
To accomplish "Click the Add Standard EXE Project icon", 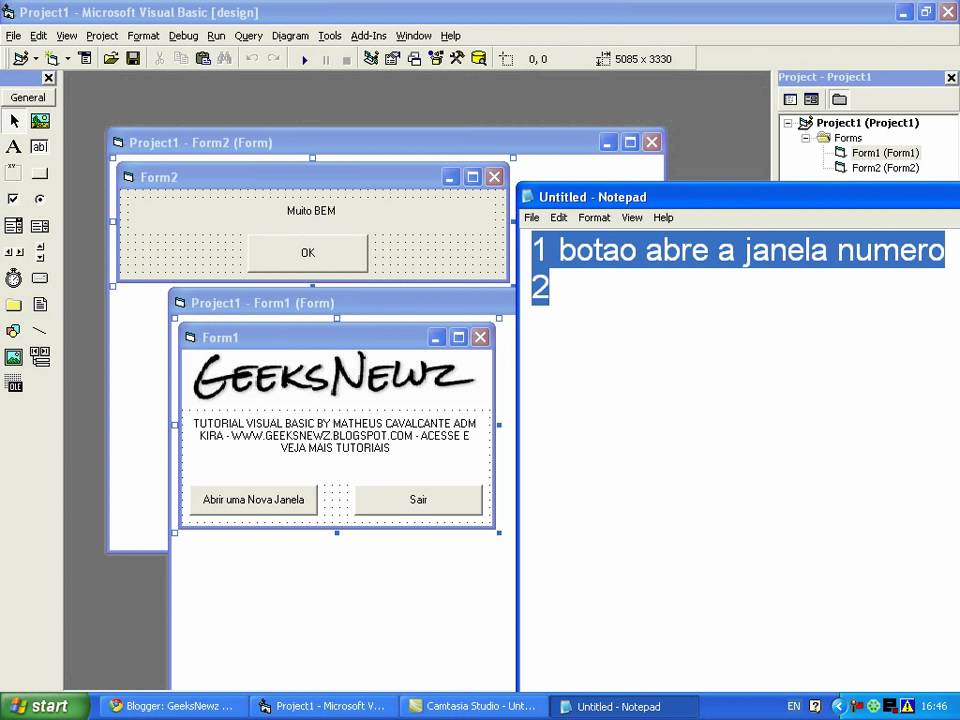I will [20, 59].
